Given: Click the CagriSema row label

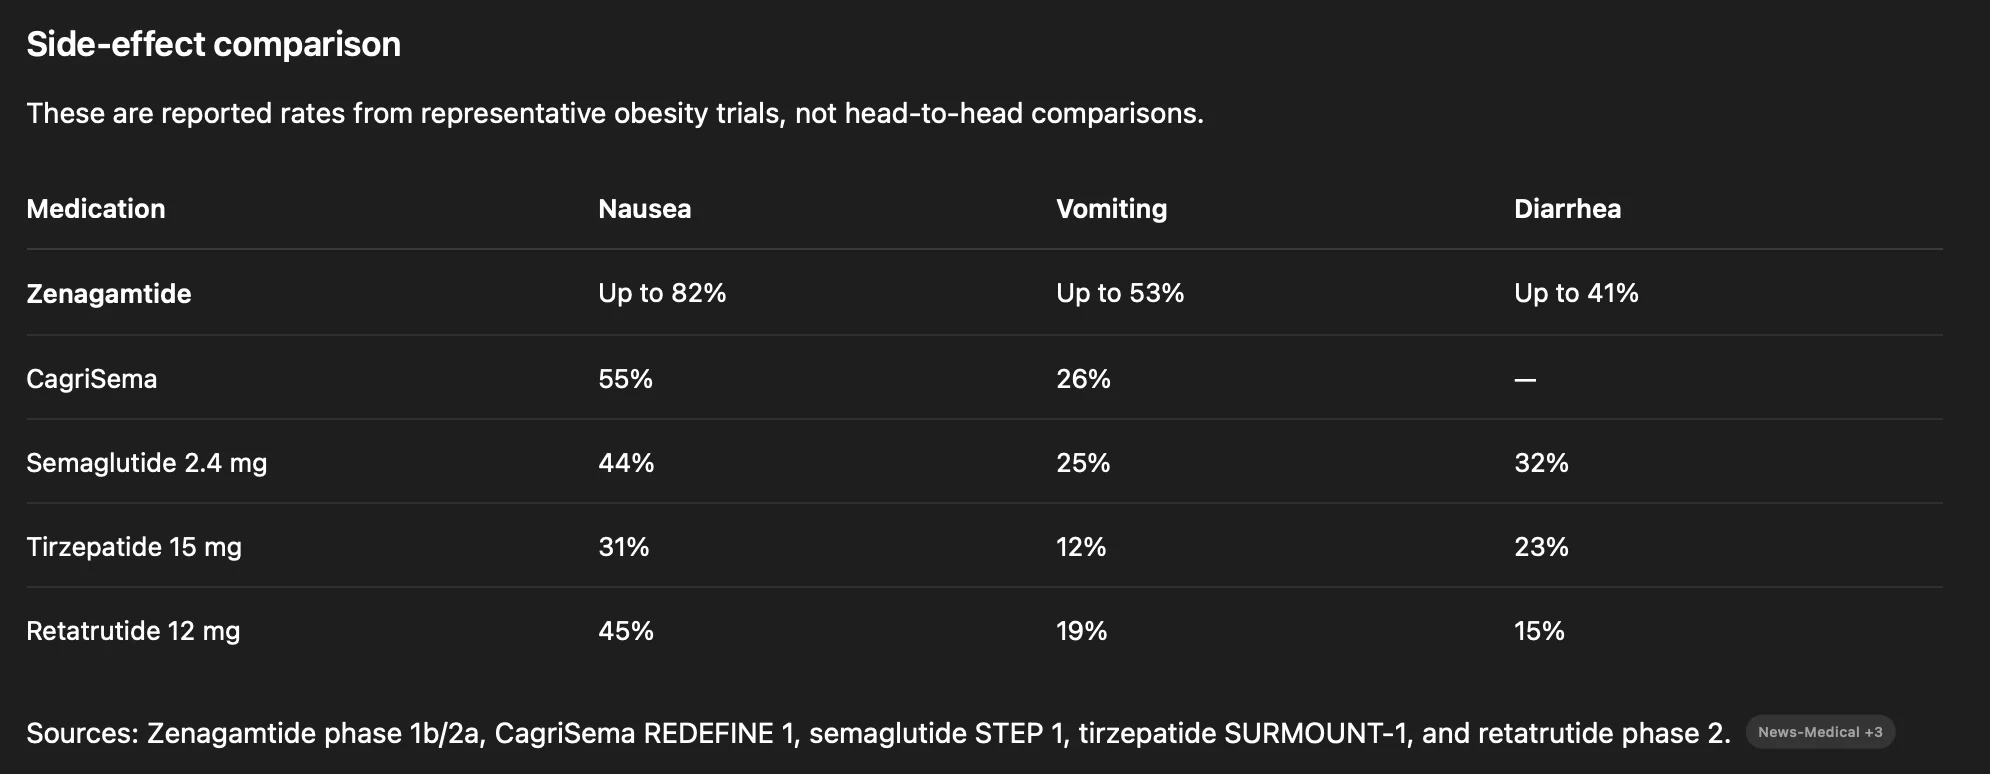Looking at the screenshot, I should 91,379.
